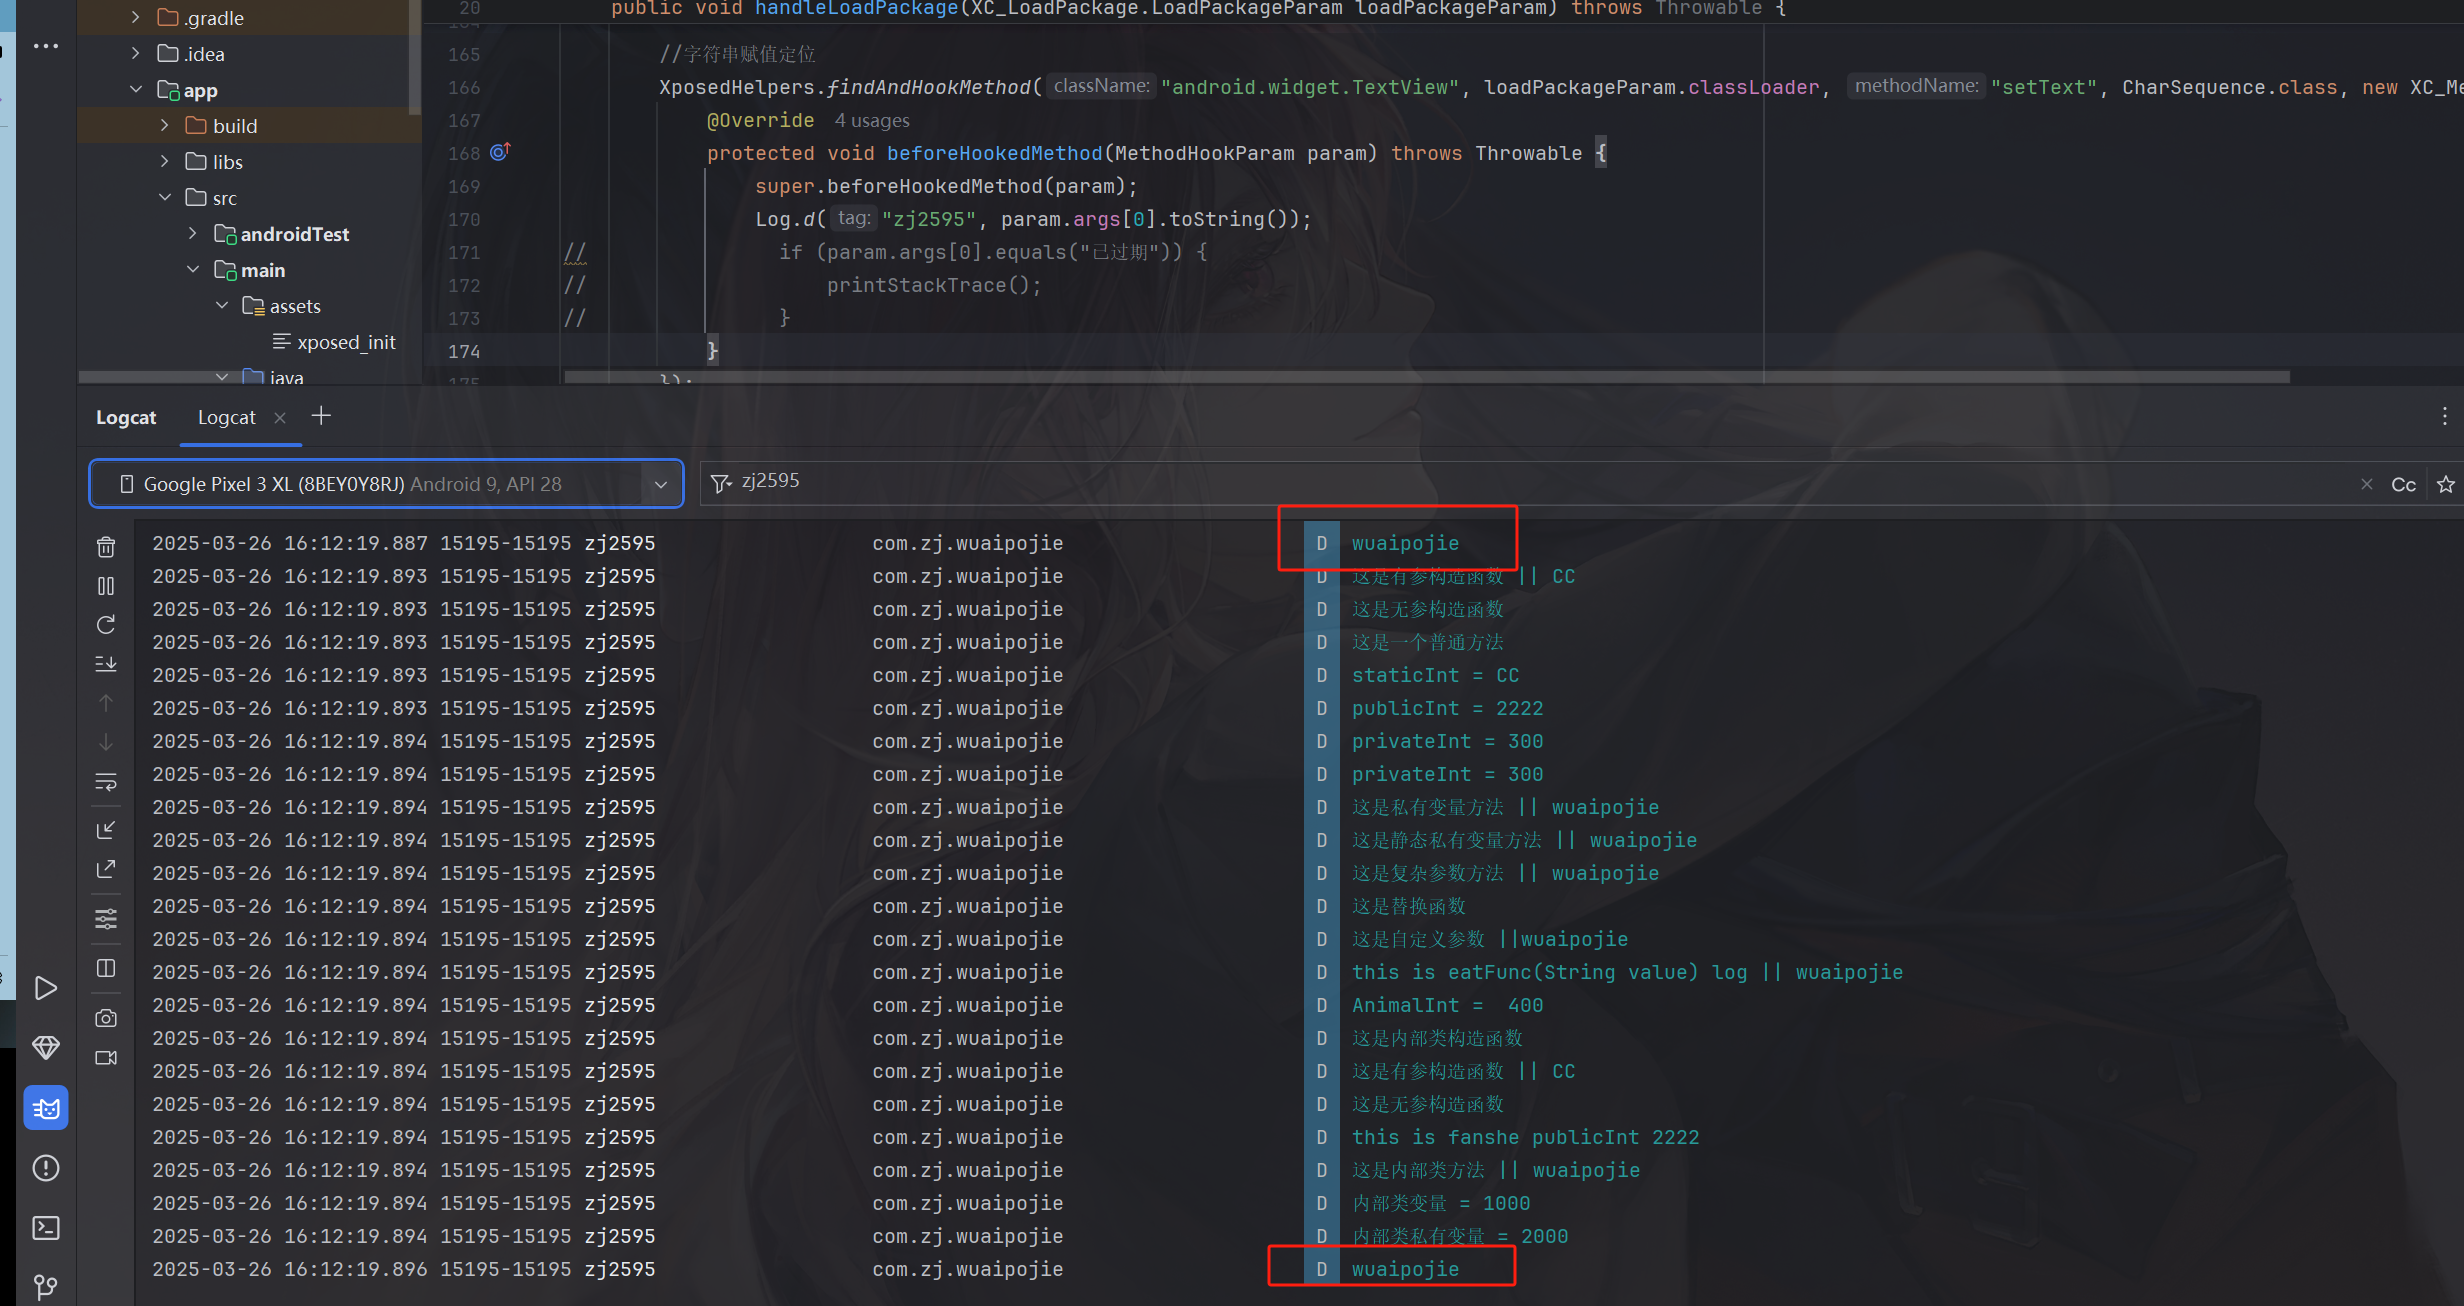Collapse the assets folder
The image size is (2464, 1306).
click(222, 306)
